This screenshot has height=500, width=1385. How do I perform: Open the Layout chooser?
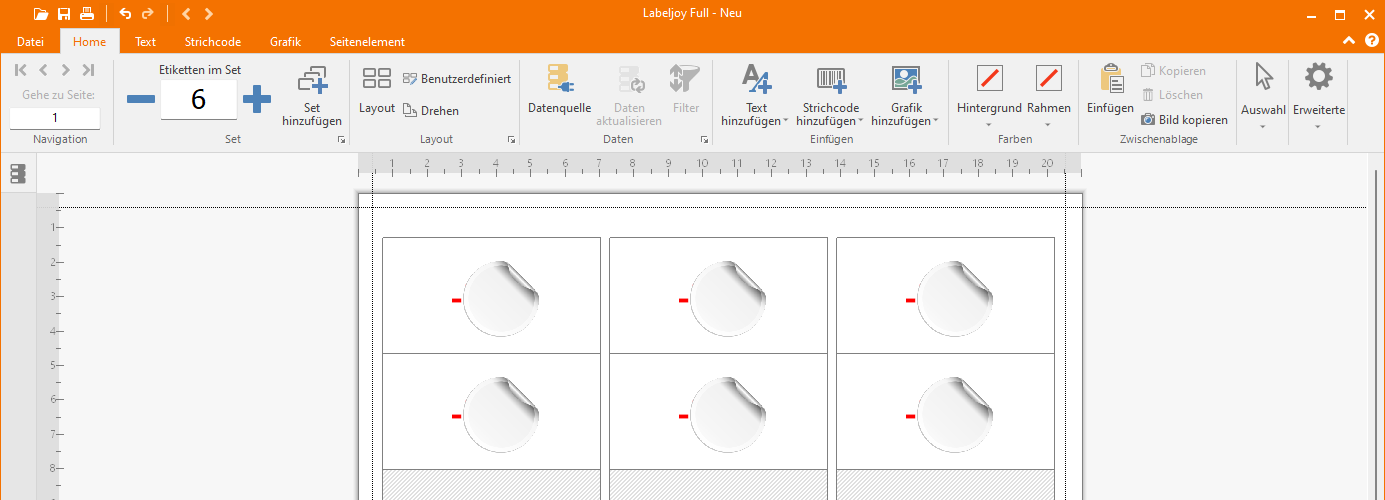[x=377, y=91]
